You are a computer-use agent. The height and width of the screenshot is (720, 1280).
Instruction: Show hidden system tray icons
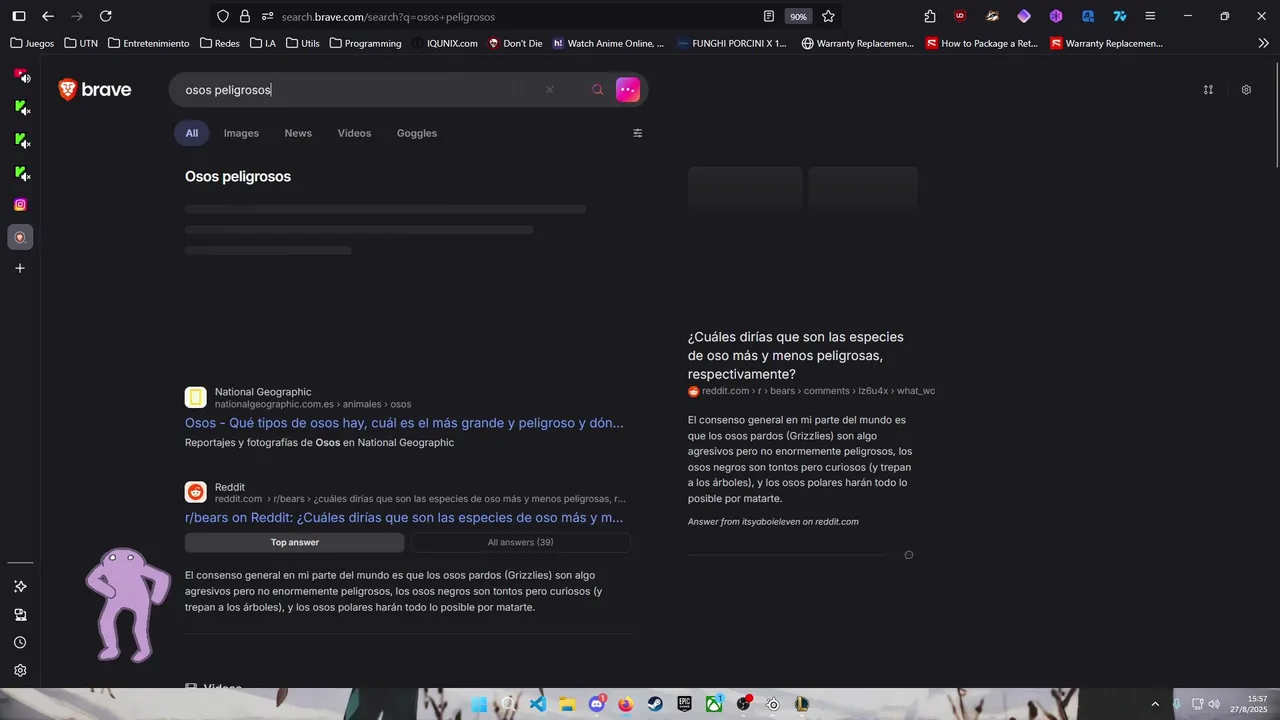(x=1155, y=704)
